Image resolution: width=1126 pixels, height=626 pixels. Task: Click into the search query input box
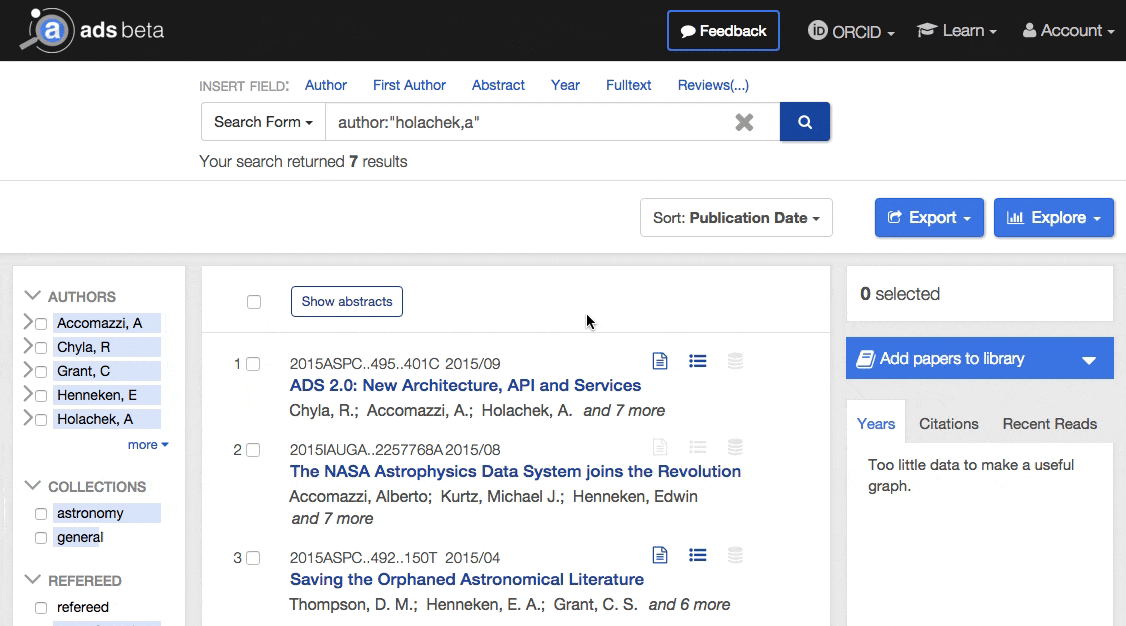[530, 122]
